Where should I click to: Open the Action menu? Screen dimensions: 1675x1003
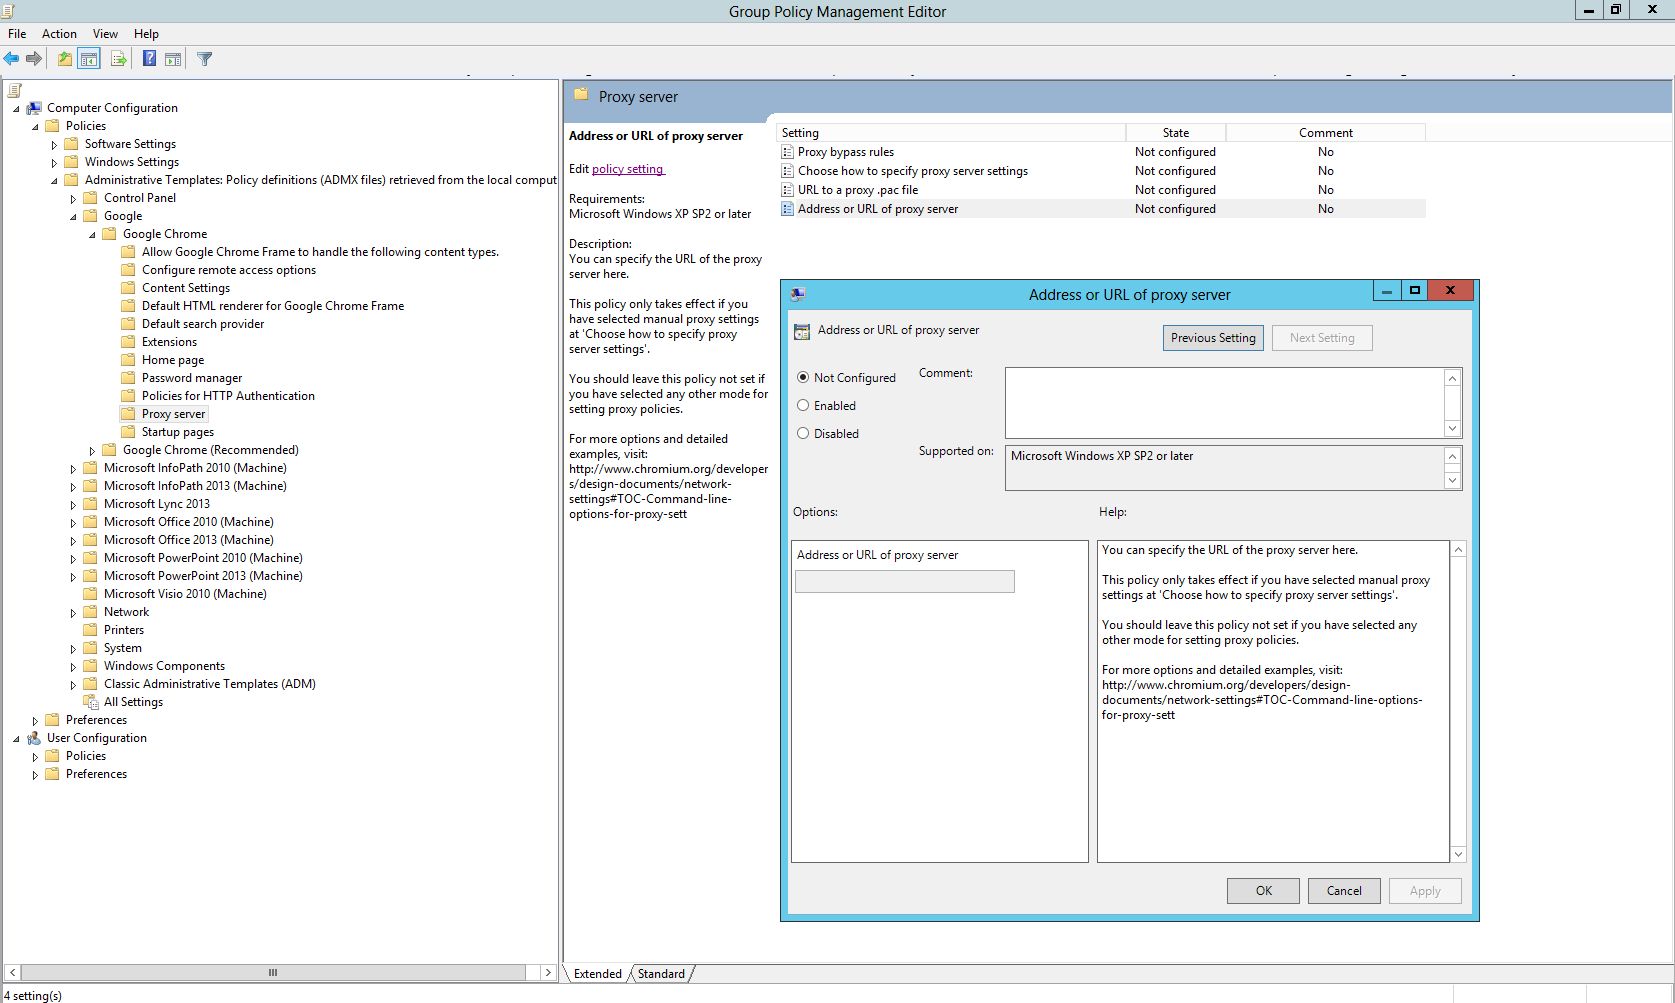point(59,34)
